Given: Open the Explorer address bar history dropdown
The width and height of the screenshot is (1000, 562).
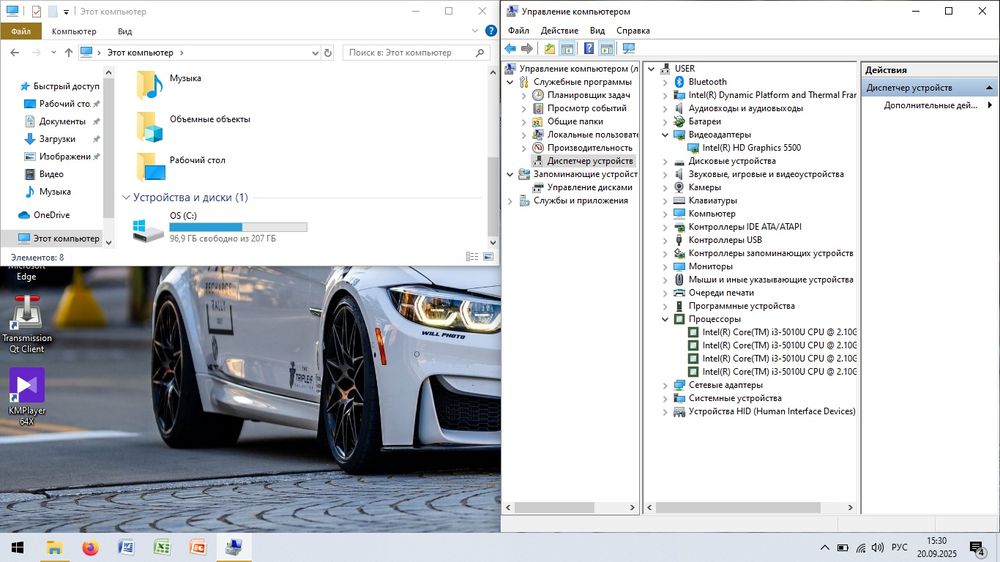Looking at the screenshot, I should (314, 53).
